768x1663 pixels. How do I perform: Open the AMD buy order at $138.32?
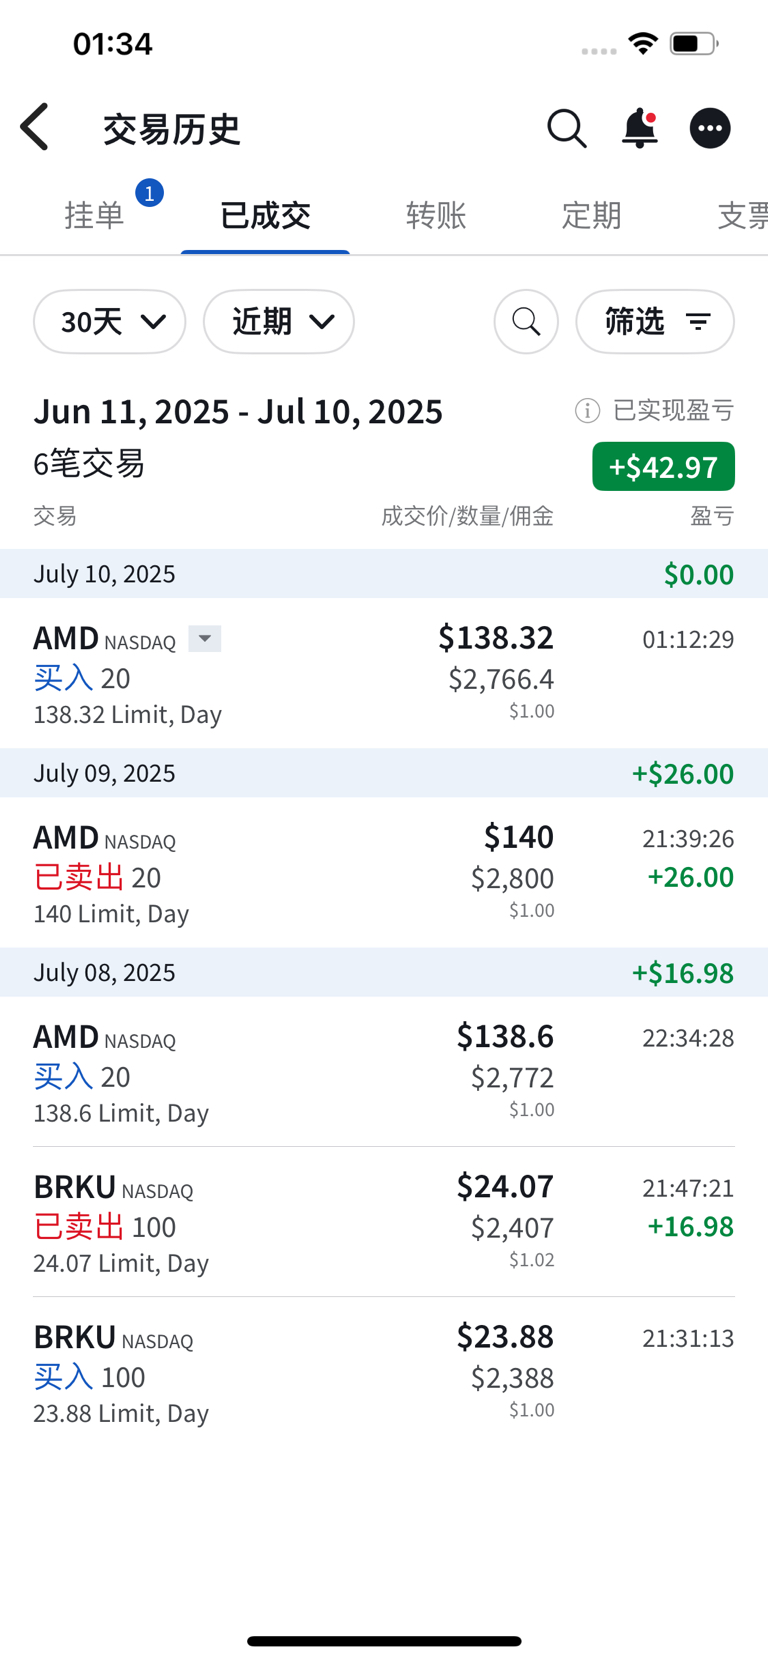point(384,673)
